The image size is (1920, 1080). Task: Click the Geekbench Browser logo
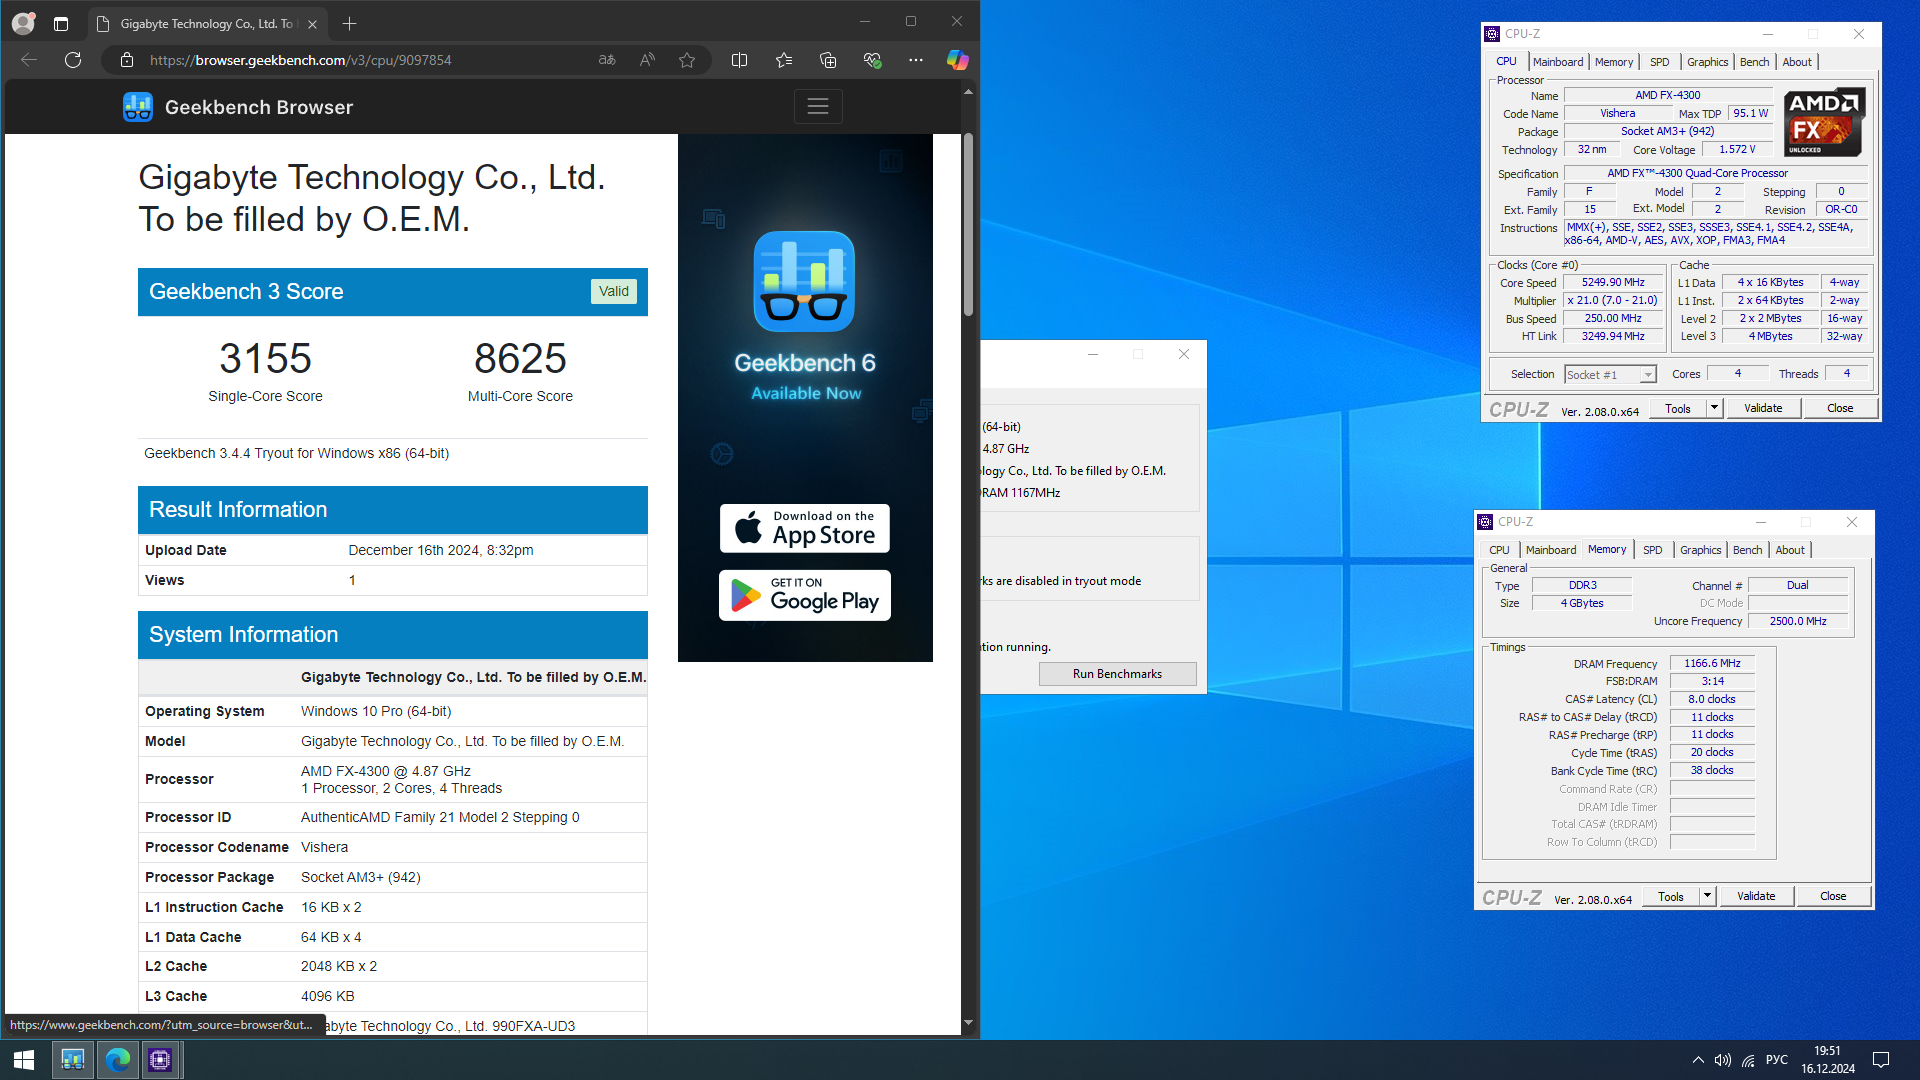(238, 107)
